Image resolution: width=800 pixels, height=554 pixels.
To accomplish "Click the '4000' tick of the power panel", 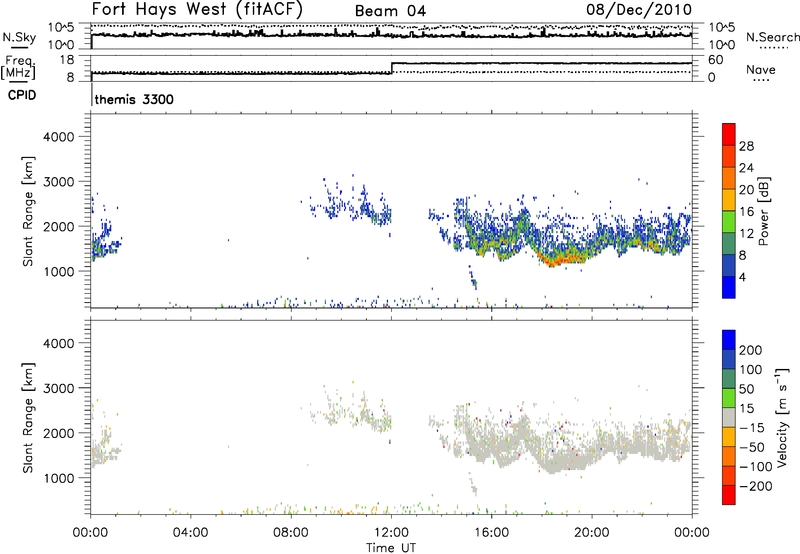I will pyautogui.click(x=59, y=137).
